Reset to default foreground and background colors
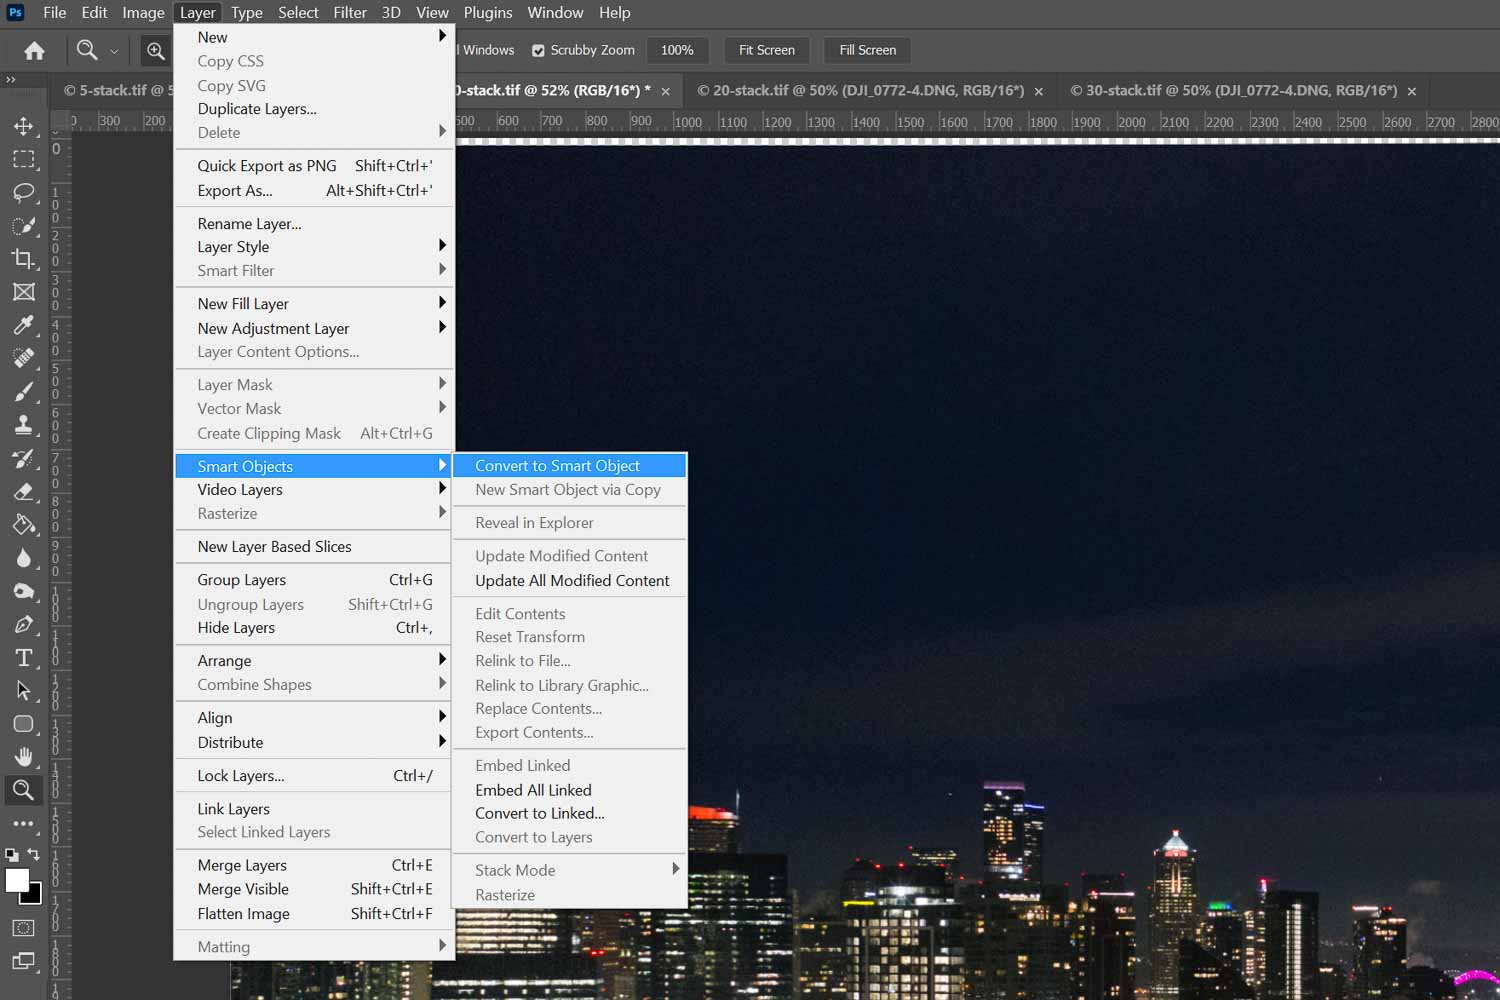 coord(11,855)
